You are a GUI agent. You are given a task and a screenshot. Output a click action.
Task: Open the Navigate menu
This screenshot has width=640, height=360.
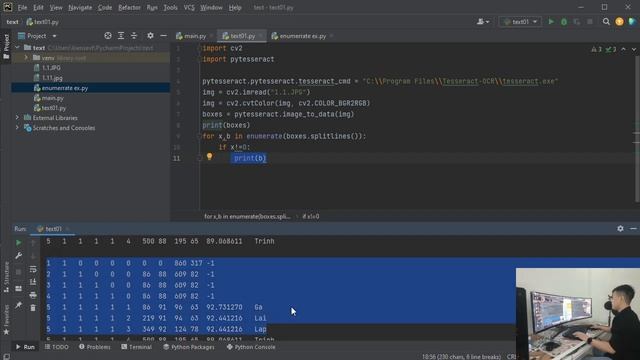[80, 7]
